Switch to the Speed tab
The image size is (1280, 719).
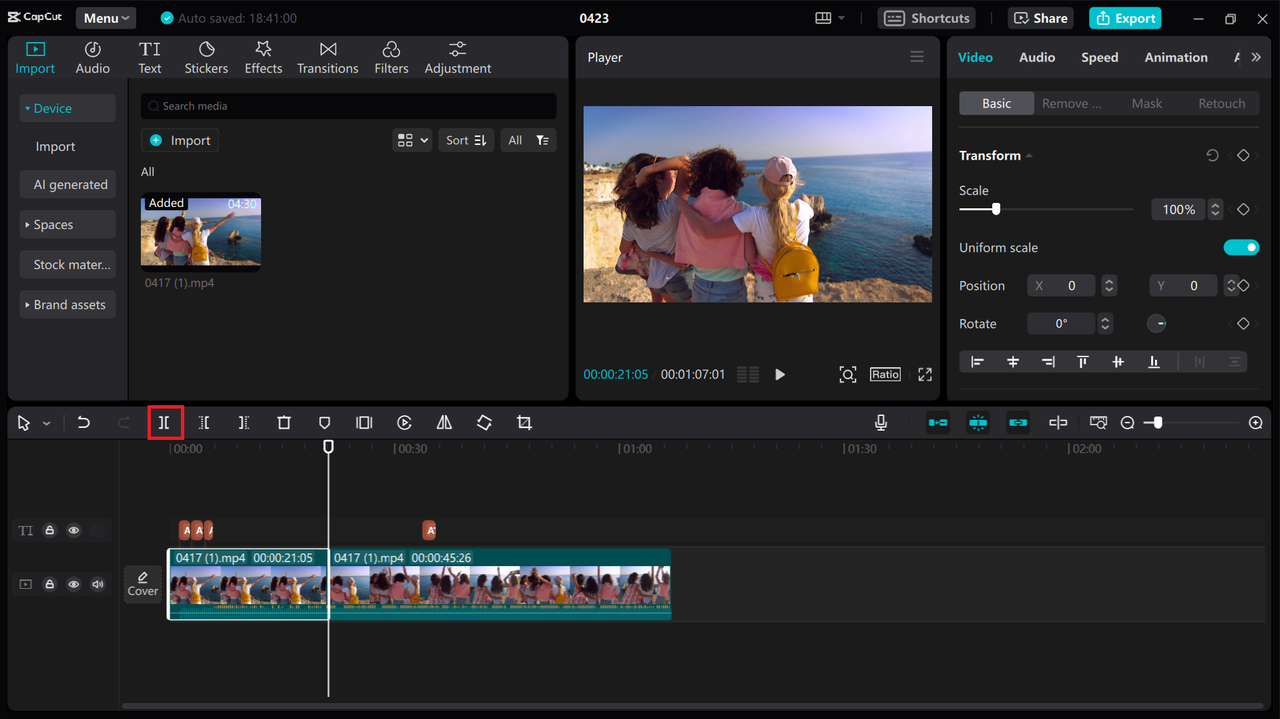click(x=1100, y=57)
